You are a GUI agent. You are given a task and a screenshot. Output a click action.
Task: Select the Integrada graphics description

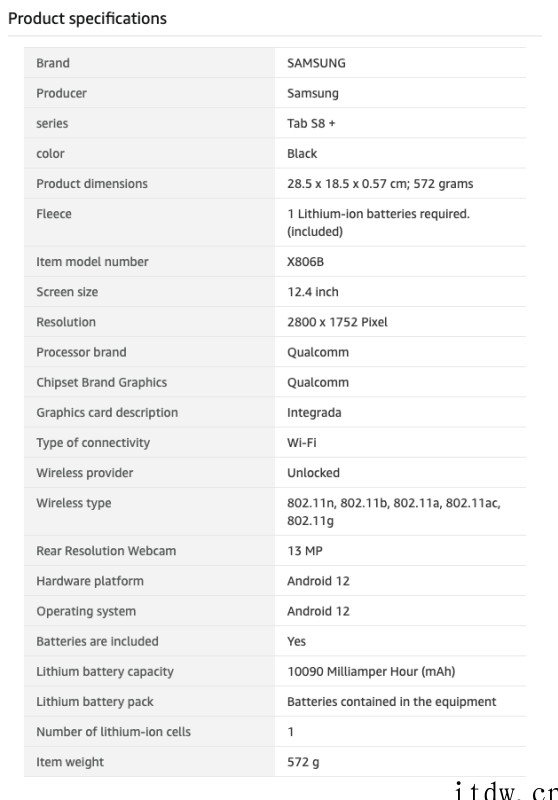pyautogui.click(x=314, y=413)
